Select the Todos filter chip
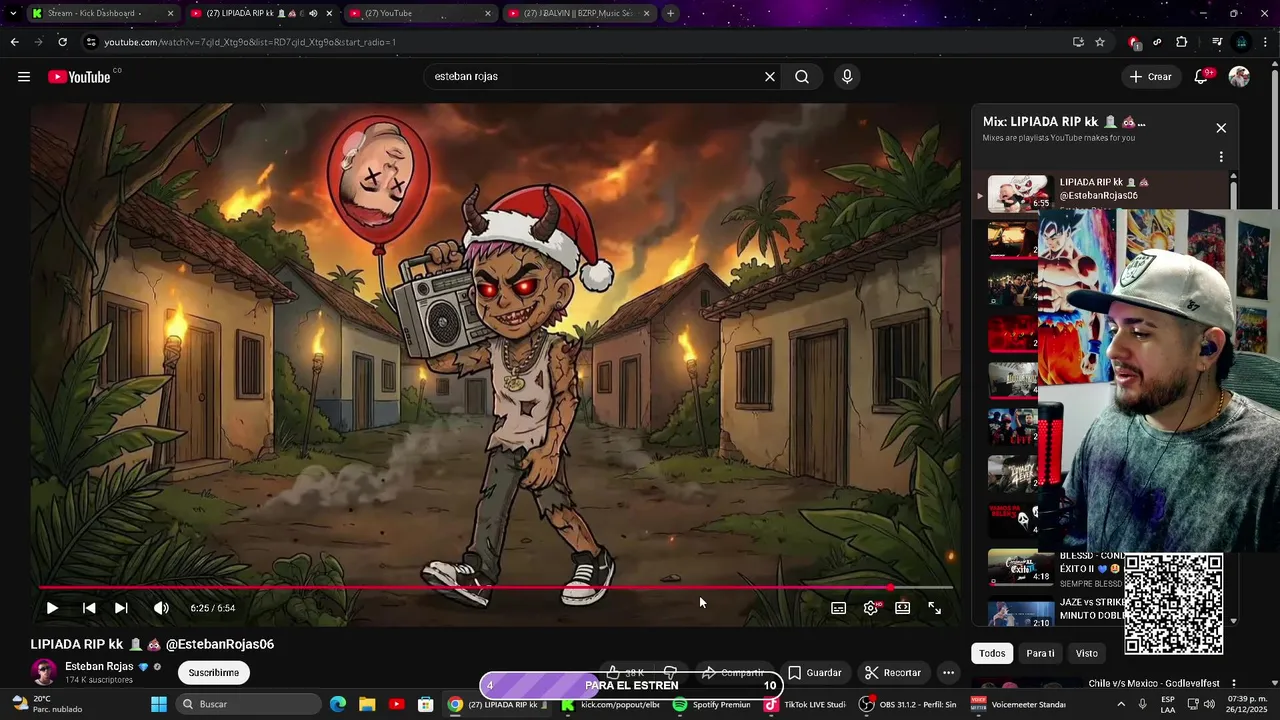This screenshot has height=720, width=1280. [992, 653]
